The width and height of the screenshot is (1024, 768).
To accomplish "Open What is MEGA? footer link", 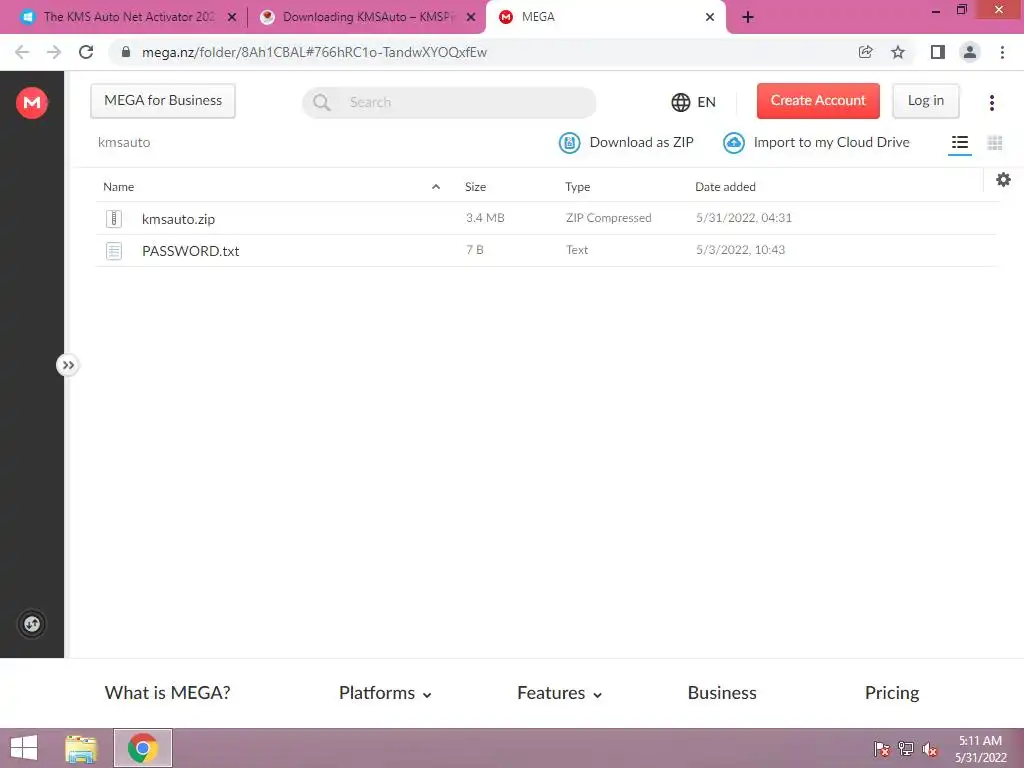I will tap(167, 693).
